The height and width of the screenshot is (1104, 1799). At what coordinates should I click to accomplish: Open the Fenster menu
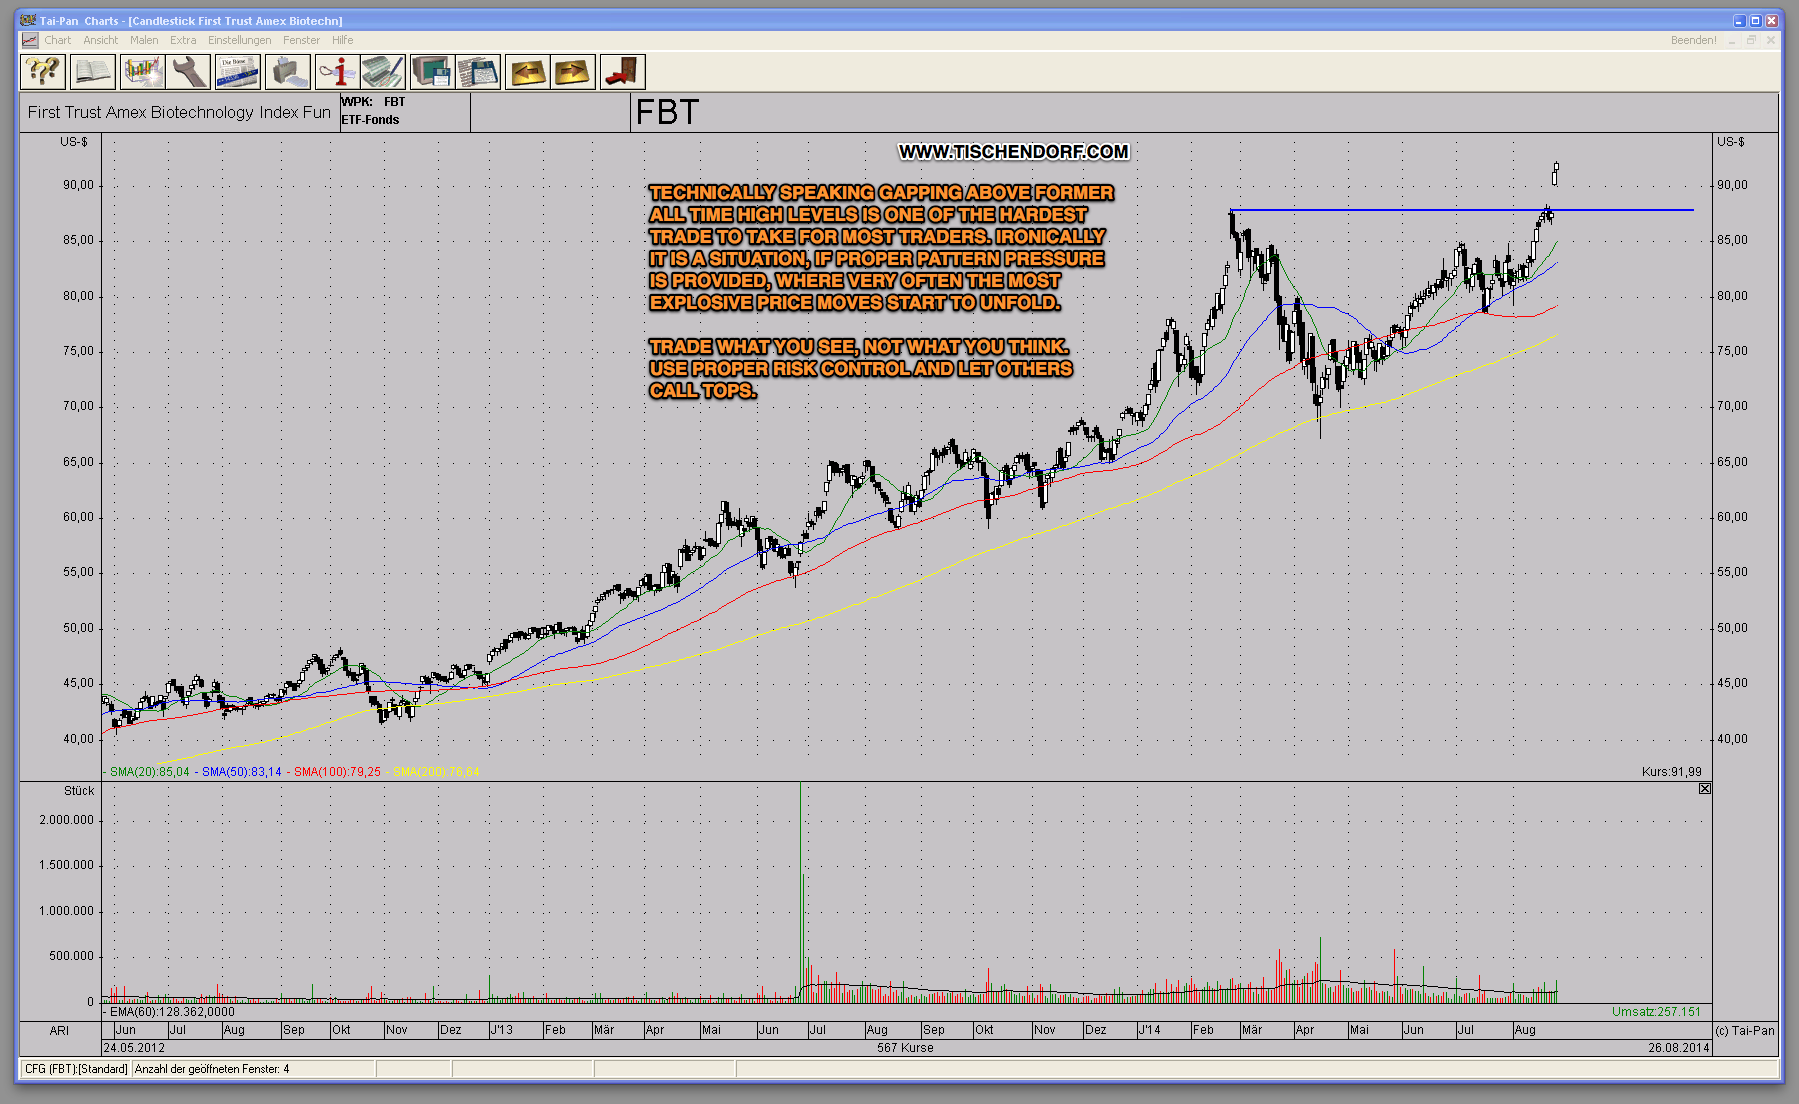[301, 40]
